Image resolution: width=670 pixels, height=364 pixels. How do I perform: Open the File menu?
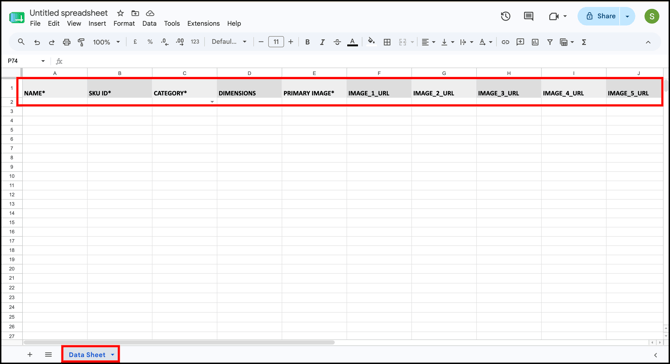35,23
